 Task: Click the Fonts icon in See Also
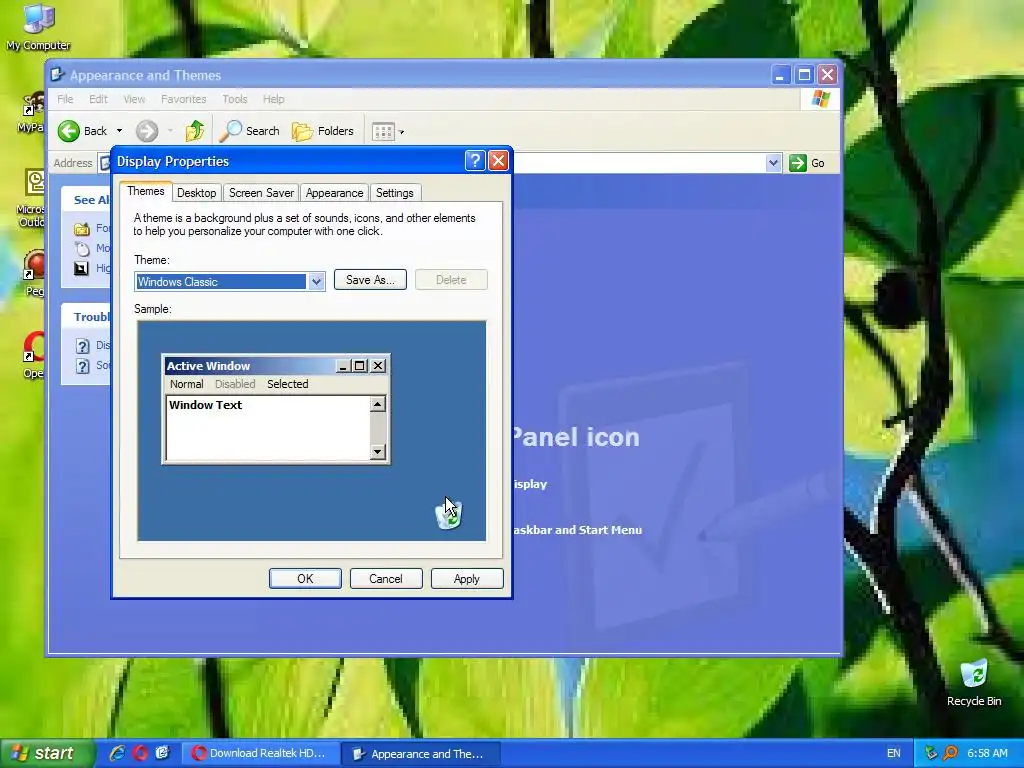(82, 229)
